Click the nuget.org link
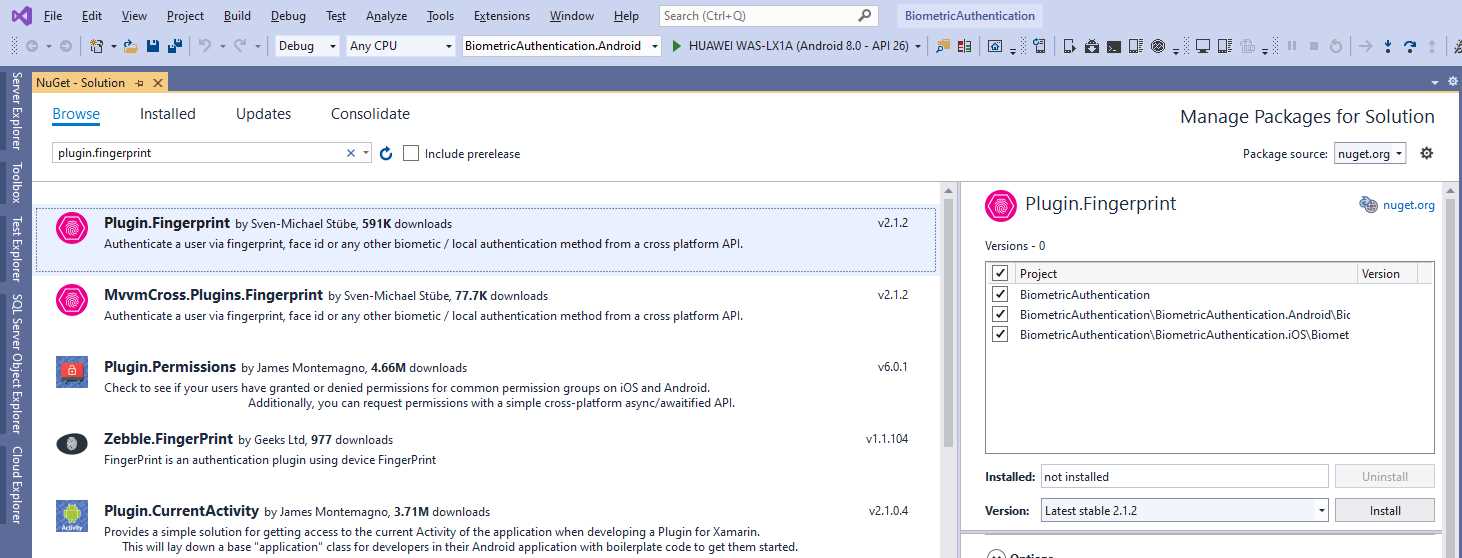Image resolution: width=1462 pixels, height=558 pixels. coord(1409,205)
